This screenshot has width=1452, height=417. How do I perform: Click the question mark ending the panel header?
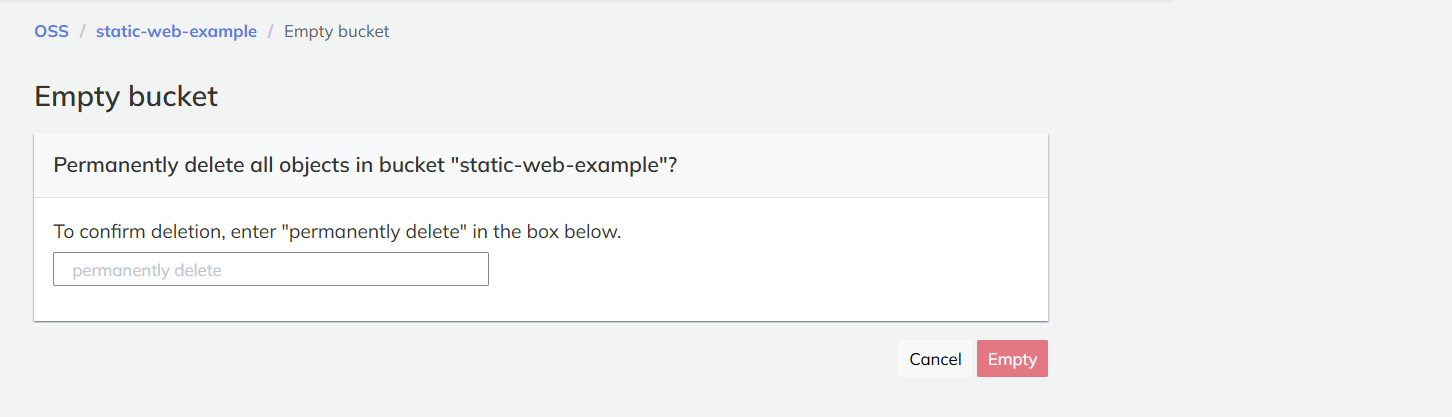coord(673,166)
